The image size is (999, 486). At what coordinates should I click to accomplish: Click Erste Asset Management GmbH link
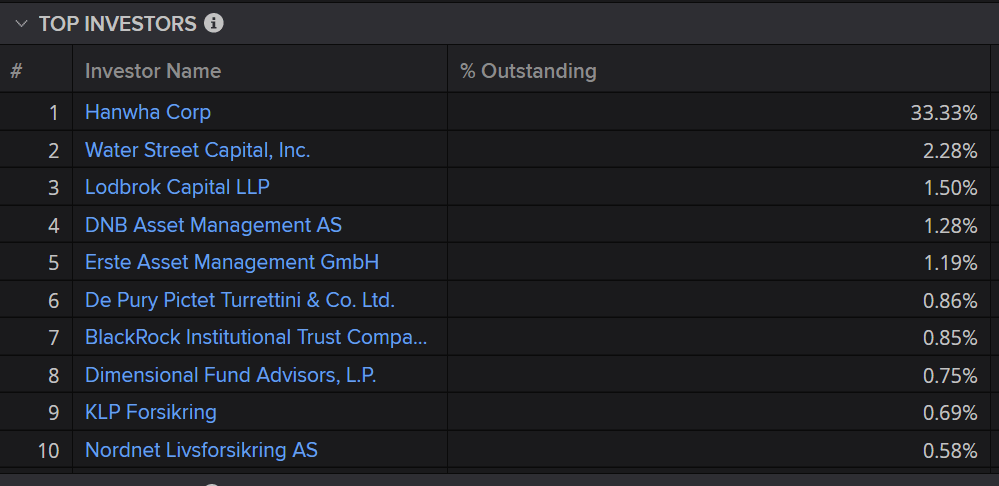click(232, 262)
